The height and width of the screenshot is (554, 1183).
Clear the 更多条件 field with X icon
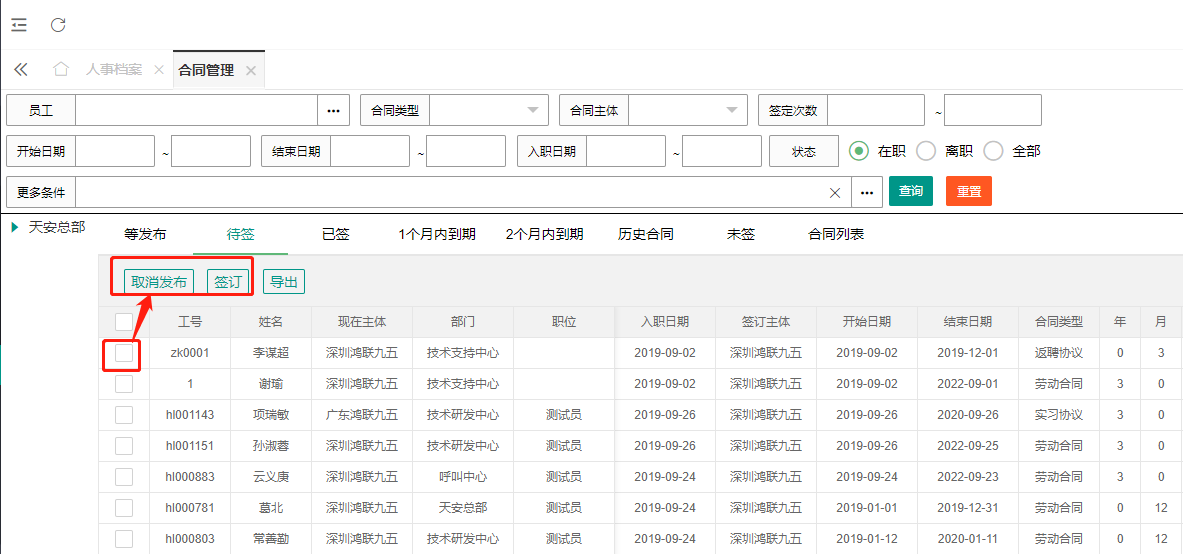pyautogui.click(x=835, y=192)
